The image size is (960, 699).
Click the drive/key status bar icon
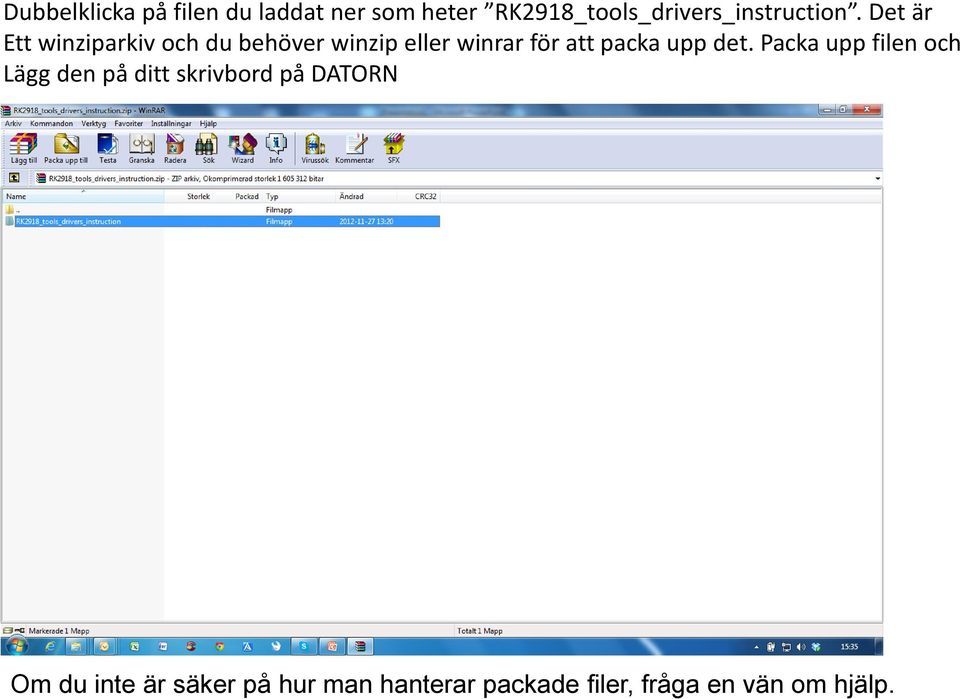[13, 630]
